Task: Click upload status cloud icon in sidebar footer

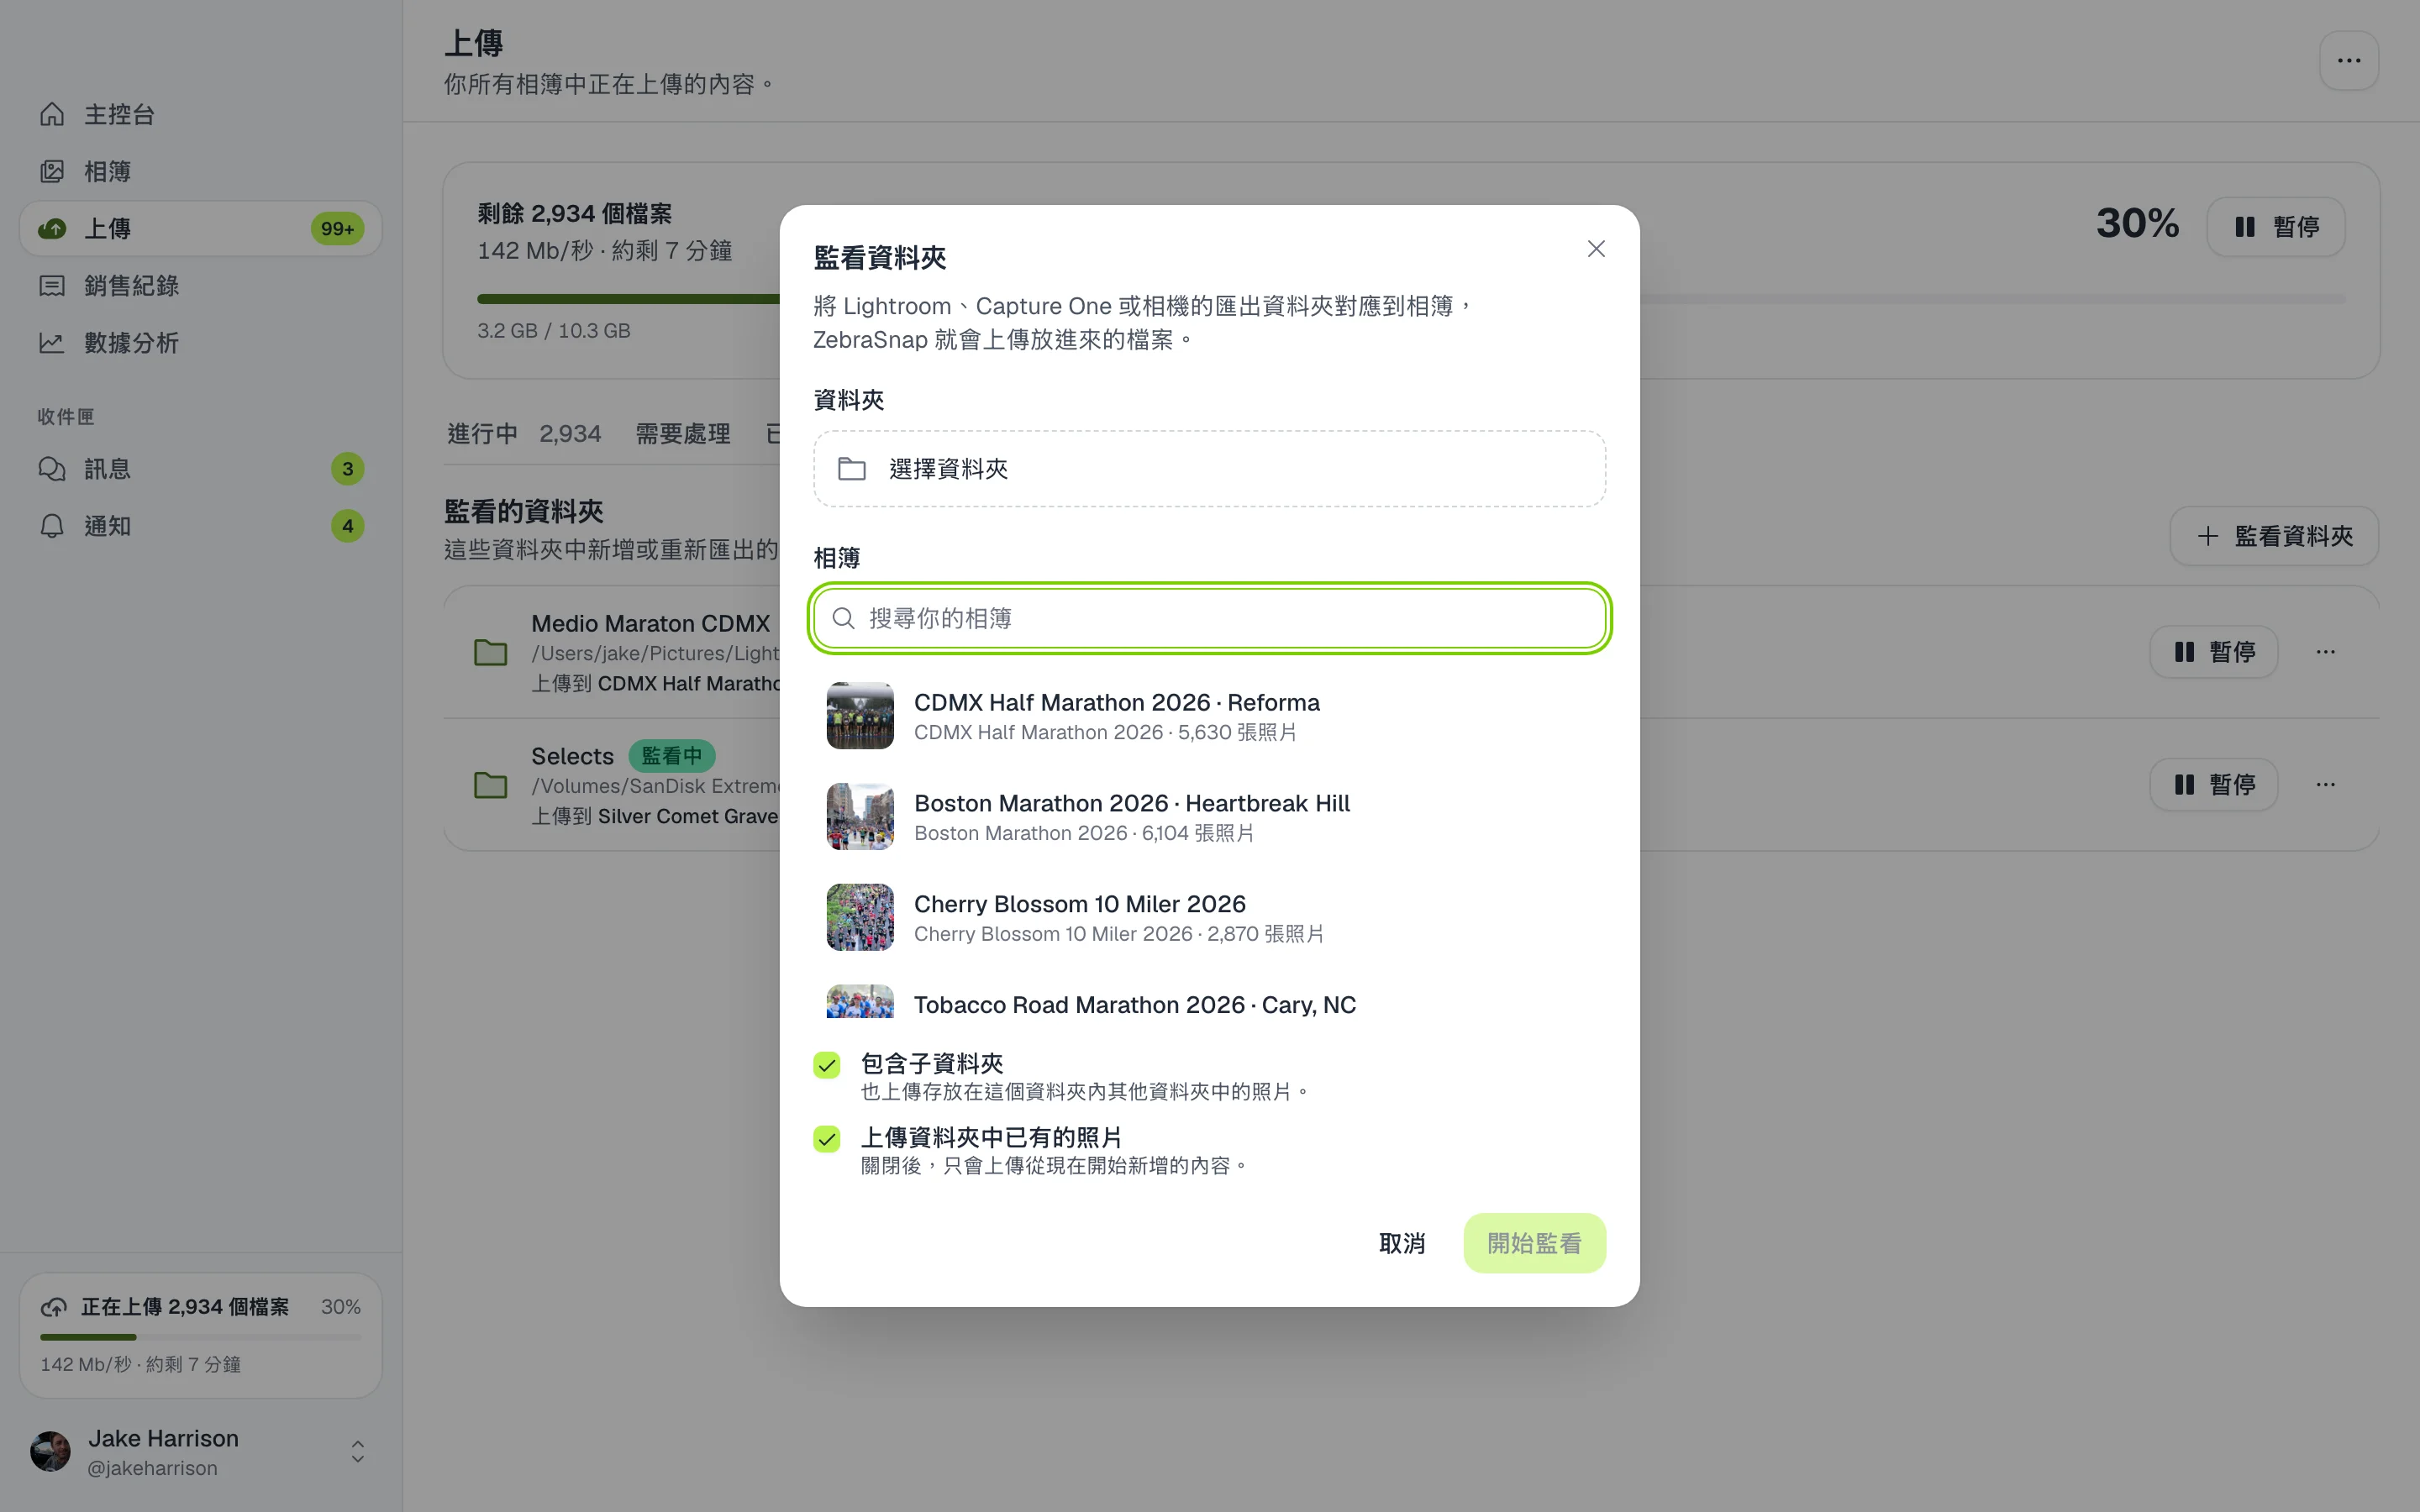Action: [54, 1307]
